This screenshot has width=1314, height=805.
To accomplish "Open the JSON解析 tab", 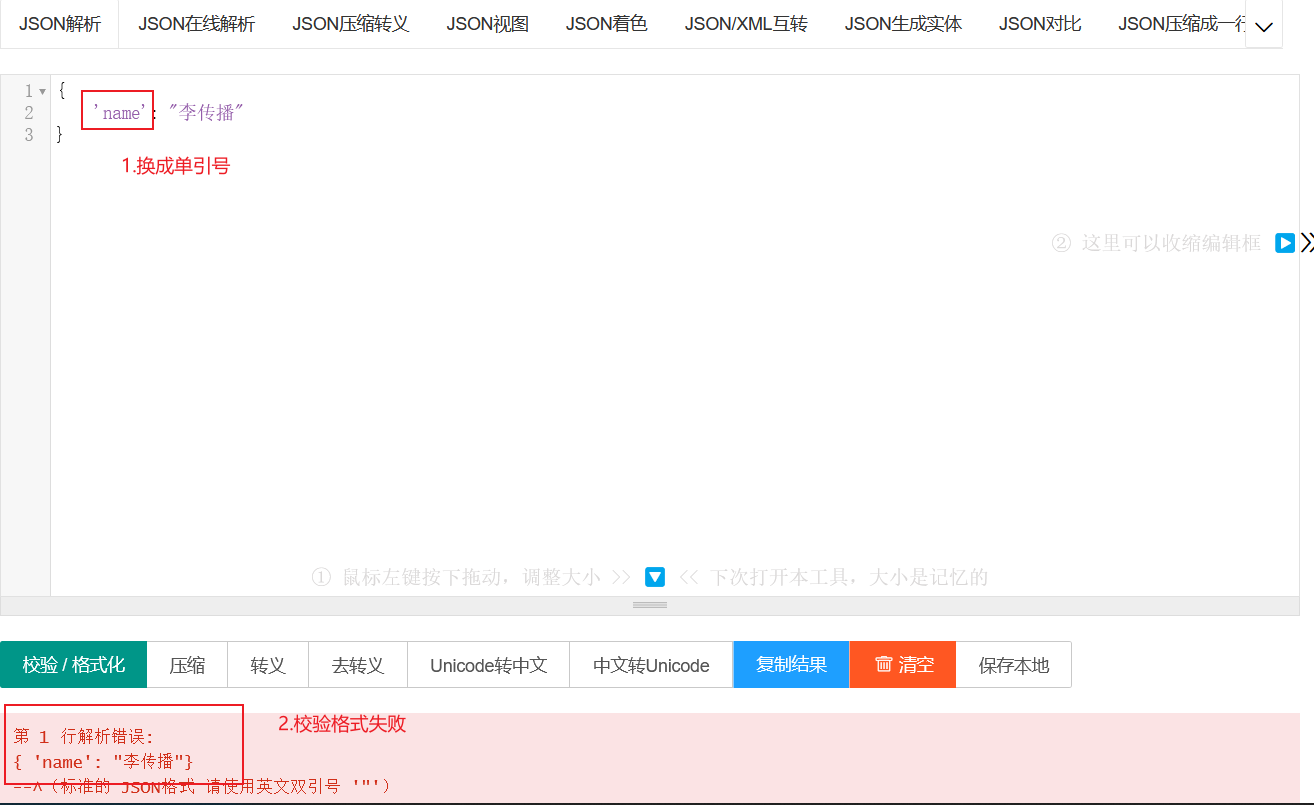I will coord(60,24).
